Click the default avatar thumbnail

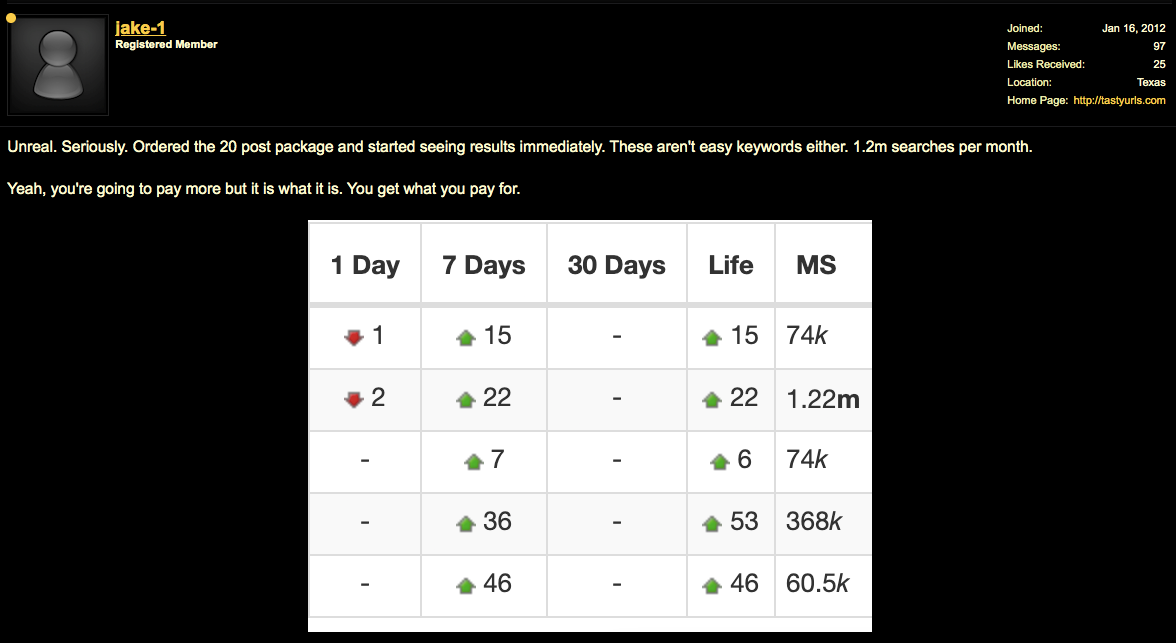pyautogui.click(x=58, y=65)
